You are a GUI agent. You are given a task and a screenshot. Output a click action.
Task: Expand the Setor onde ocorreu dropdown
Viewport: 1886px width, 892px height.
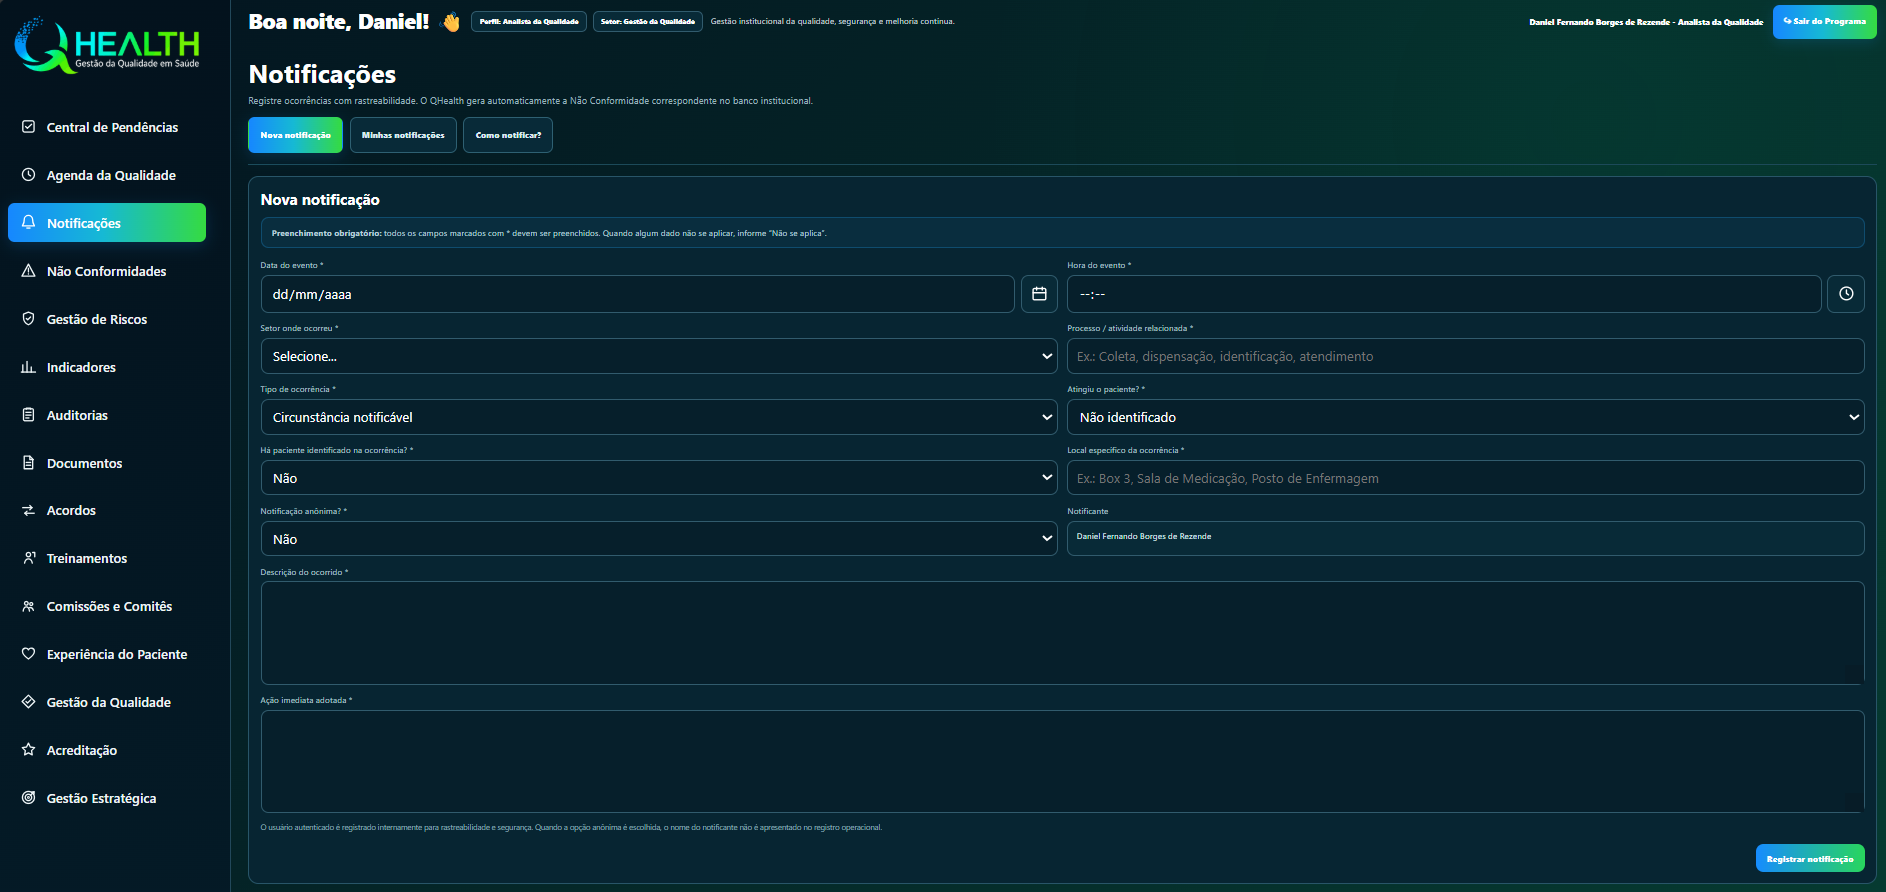(659, 356)
